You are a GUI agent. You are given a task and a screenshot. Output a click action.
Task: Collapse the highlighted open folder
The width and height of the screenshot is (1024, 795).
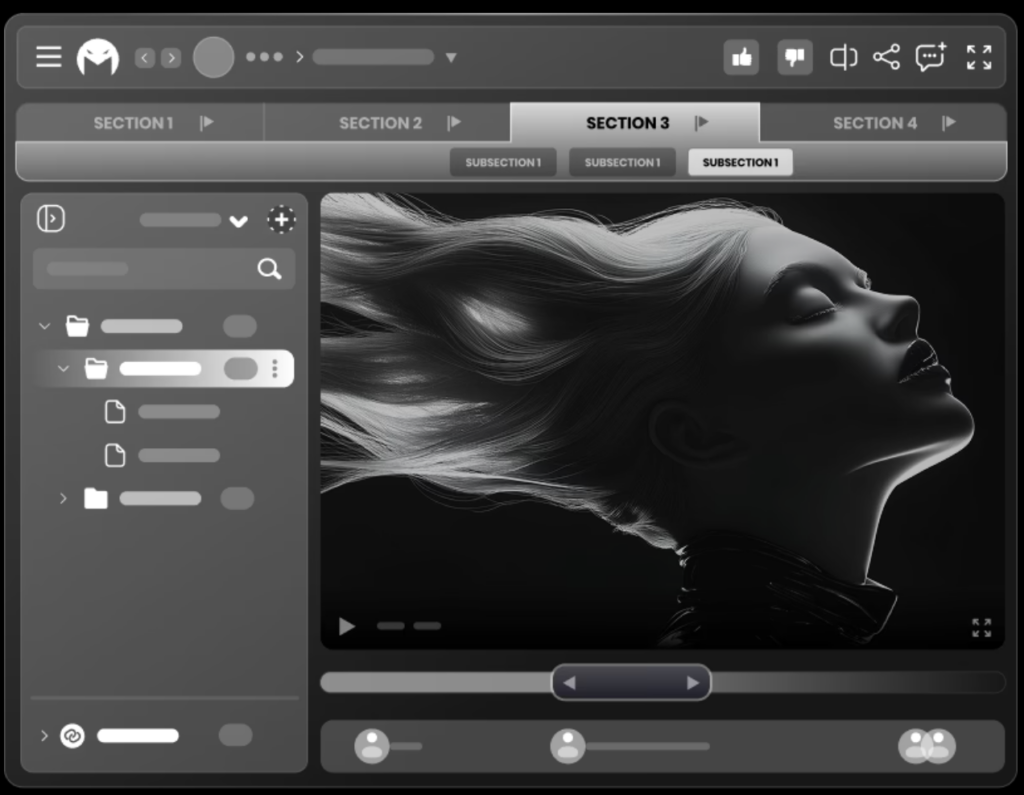tap(64, 369)
